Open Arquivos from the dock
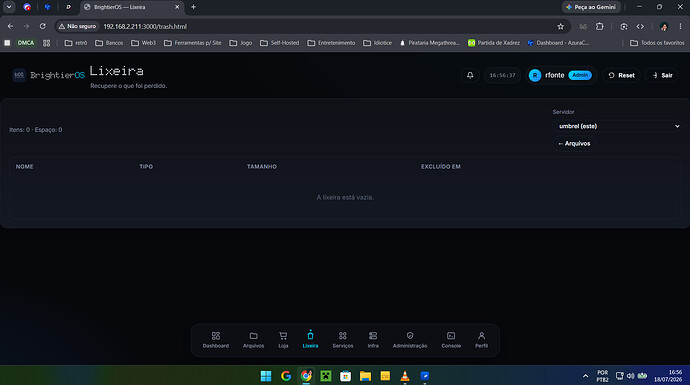This screenshot has height=385, width=690. (x=253, y=340)
